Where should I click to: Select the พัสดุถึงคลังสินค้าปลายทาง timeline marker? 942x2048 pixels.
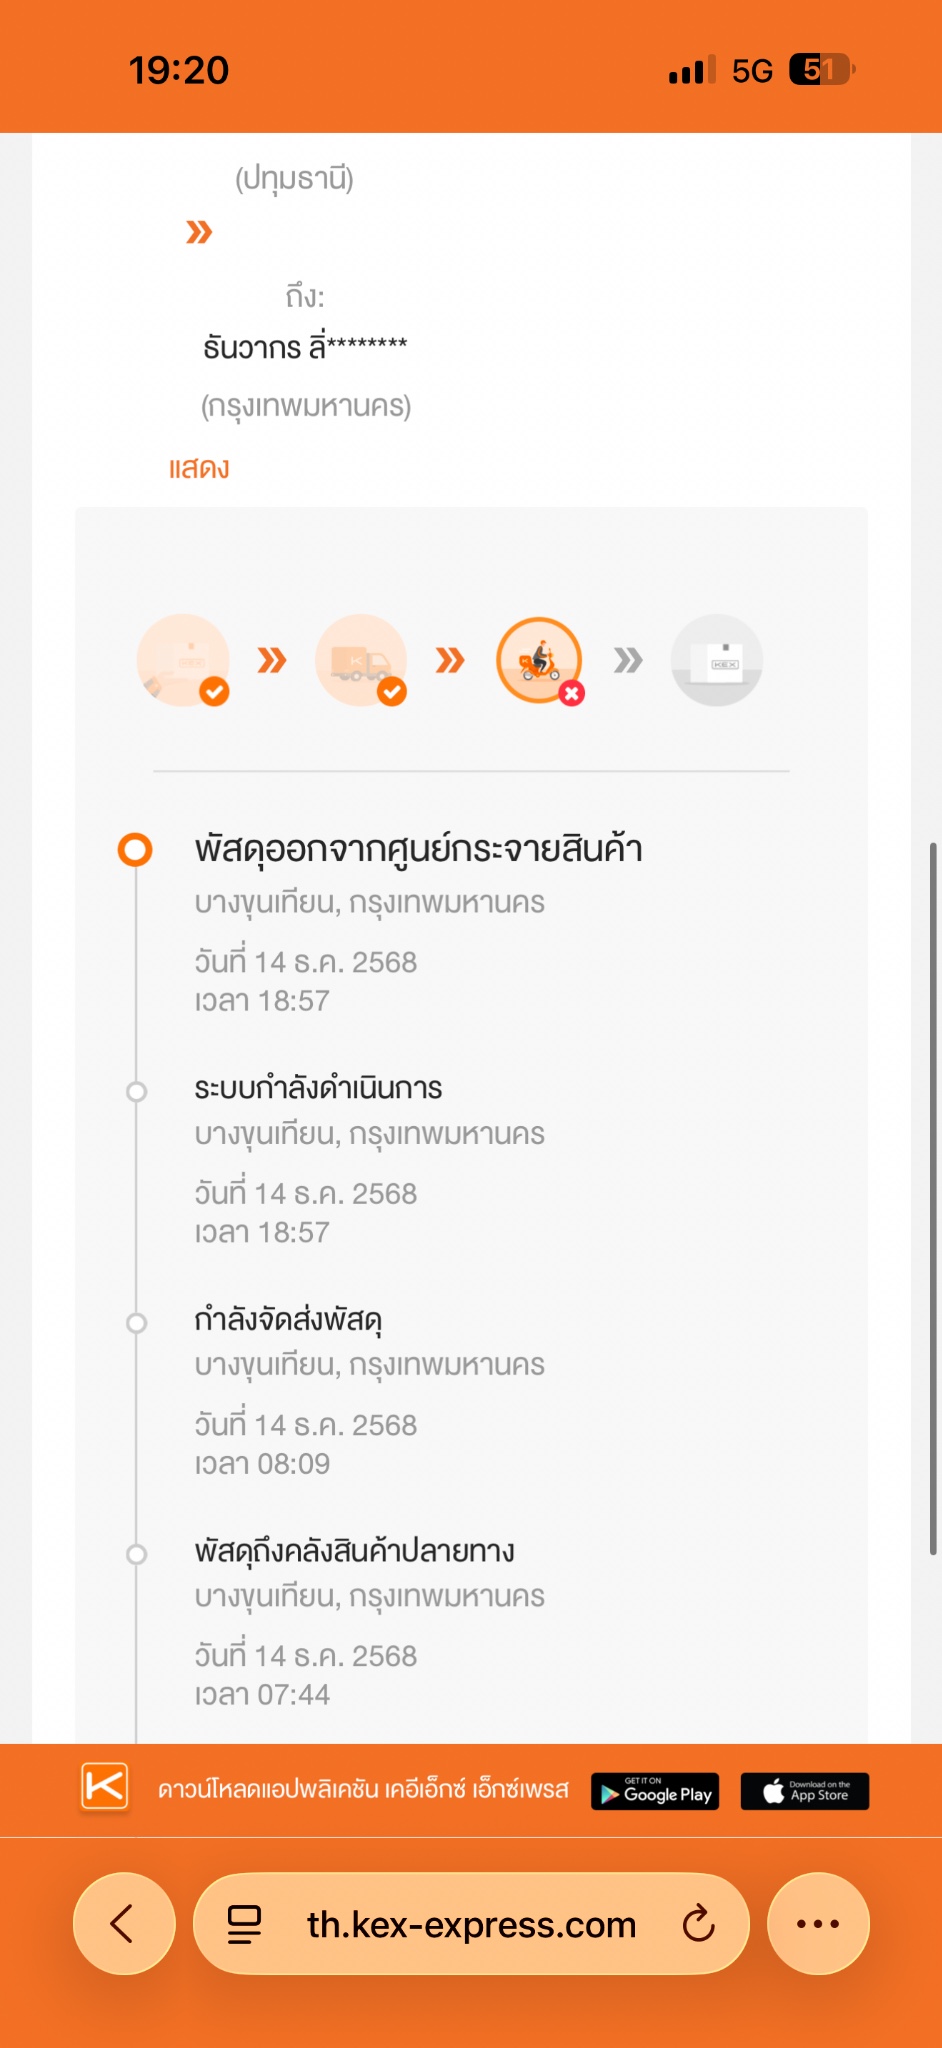point(136,1554)
